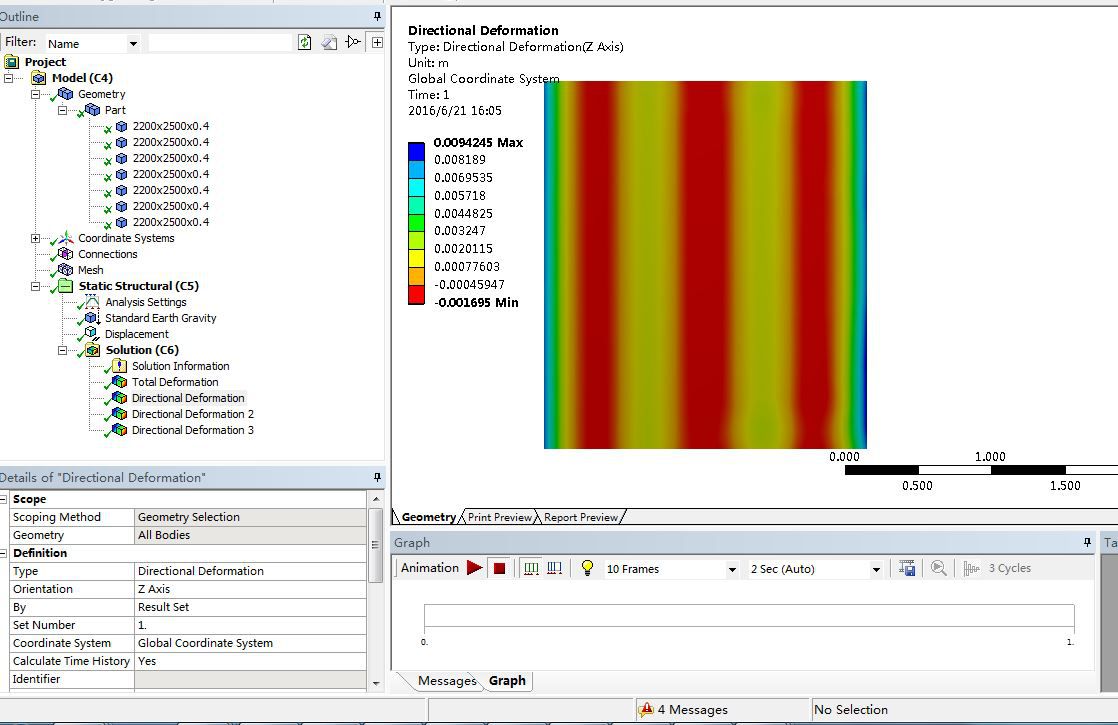Select Total Deformation in the tree
1118x725 pixels.
click(x=174, y=382)
